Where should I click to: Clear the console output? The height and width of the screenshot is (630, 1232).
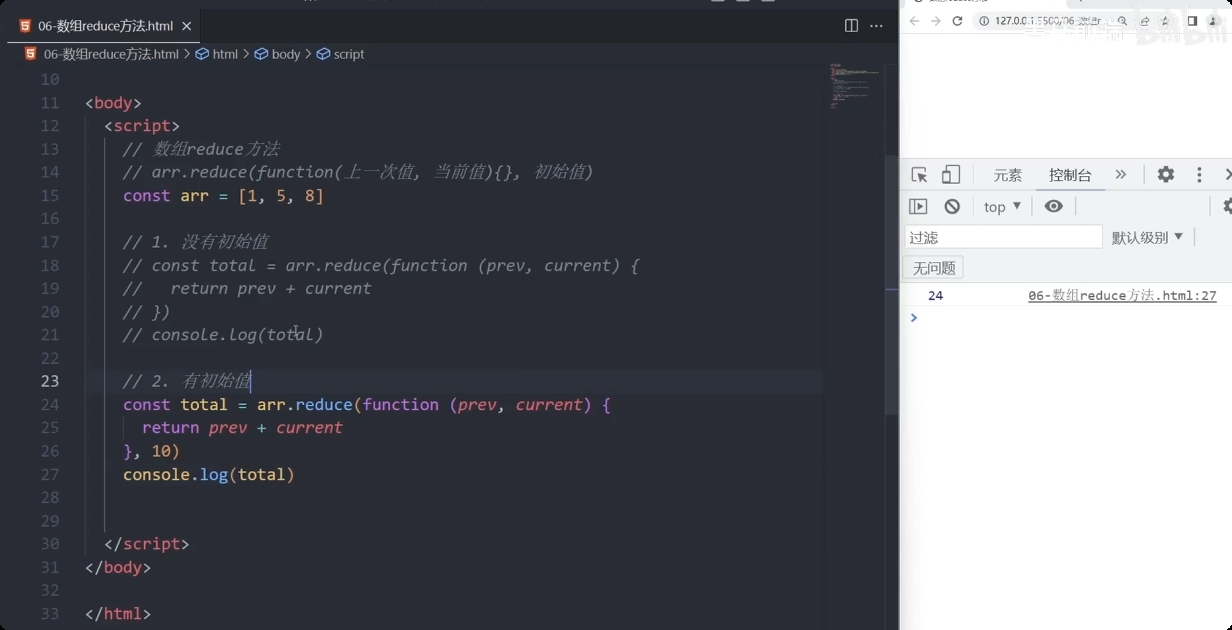[952, 206]
